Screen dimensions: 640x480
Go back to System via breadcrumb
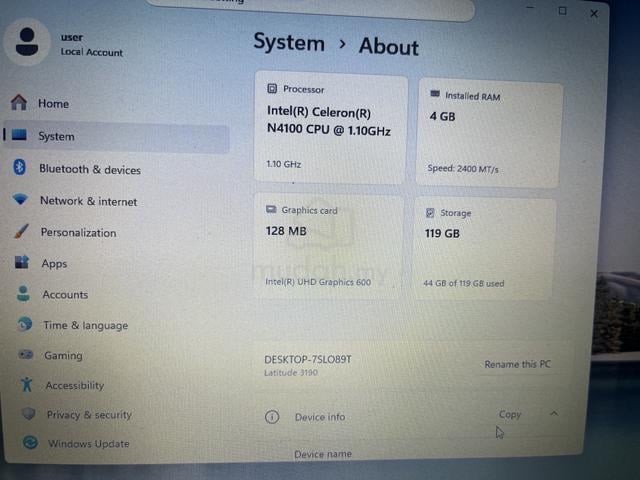click(x=289, y=42)
